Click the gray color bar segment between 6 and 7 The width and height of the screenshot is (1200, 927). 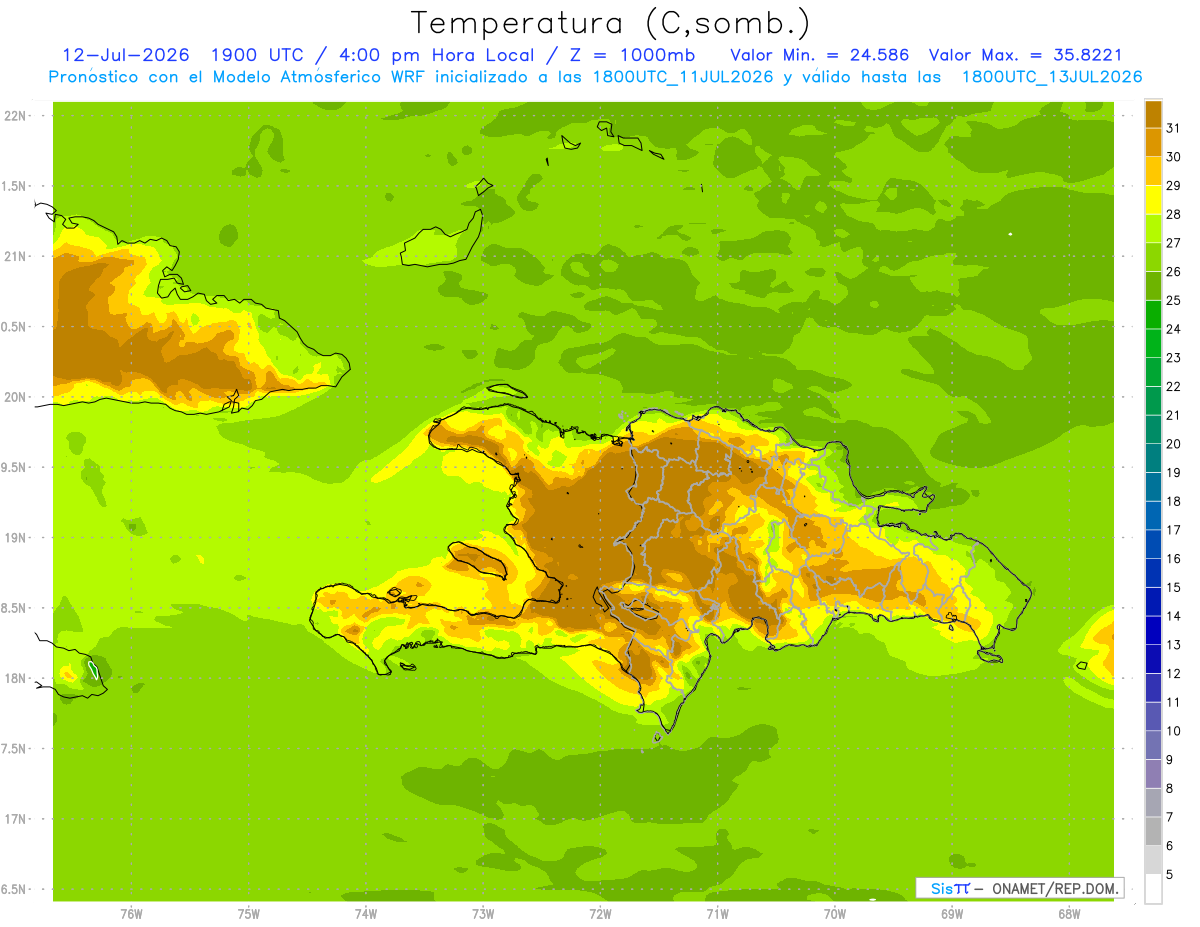tap(1153, 831)
